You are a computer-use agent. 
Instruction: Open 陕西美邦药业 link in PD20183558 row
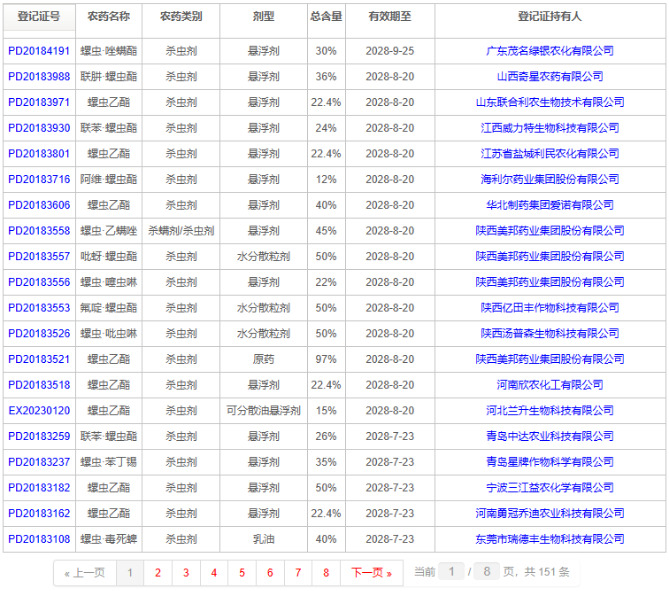point(550,230)
